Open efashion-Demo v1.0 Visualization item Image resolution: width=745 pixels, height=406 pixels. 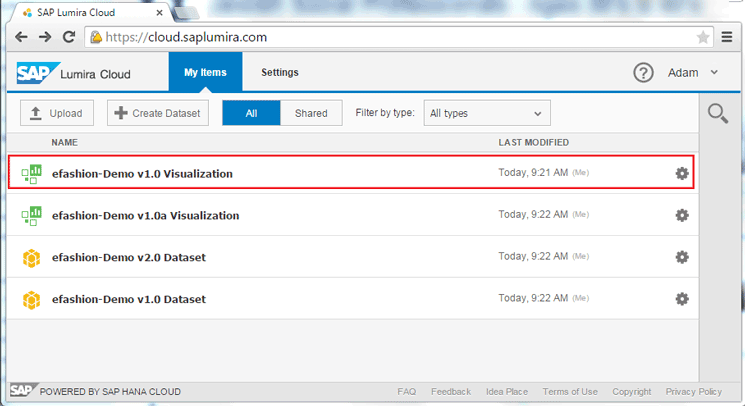pyautogui.click(x=142, y=174)
